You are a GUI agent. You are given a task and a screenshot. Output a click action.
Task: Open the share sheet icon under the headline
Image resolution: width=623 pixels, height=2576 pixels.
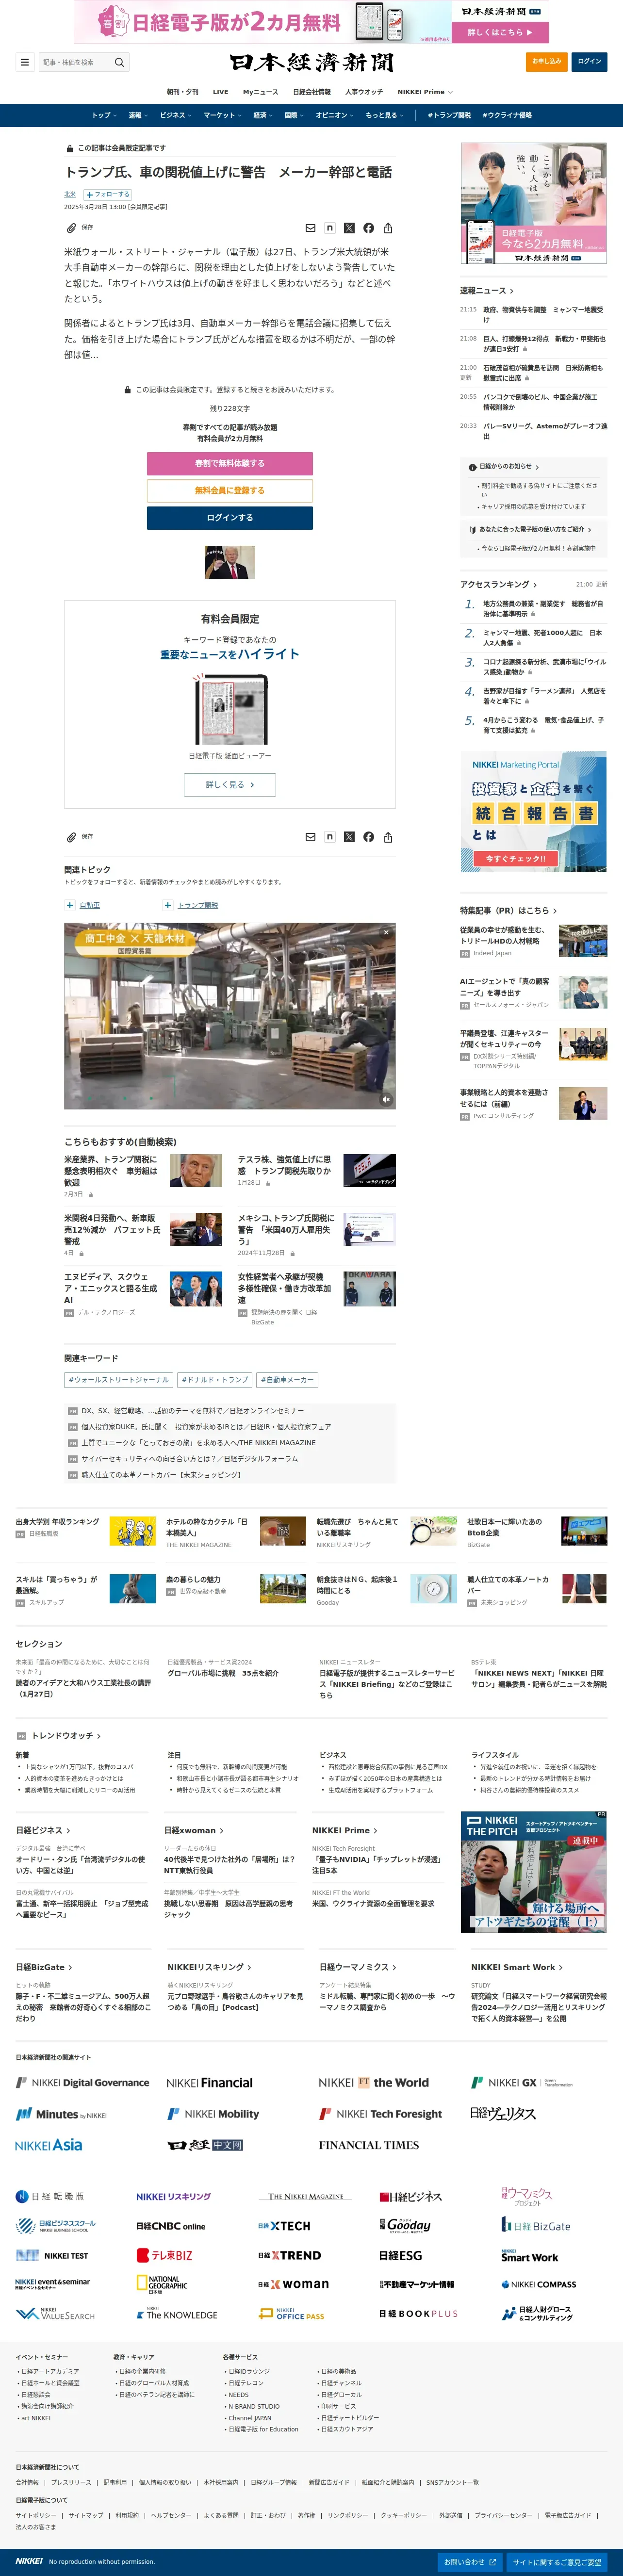pos(388,228)
